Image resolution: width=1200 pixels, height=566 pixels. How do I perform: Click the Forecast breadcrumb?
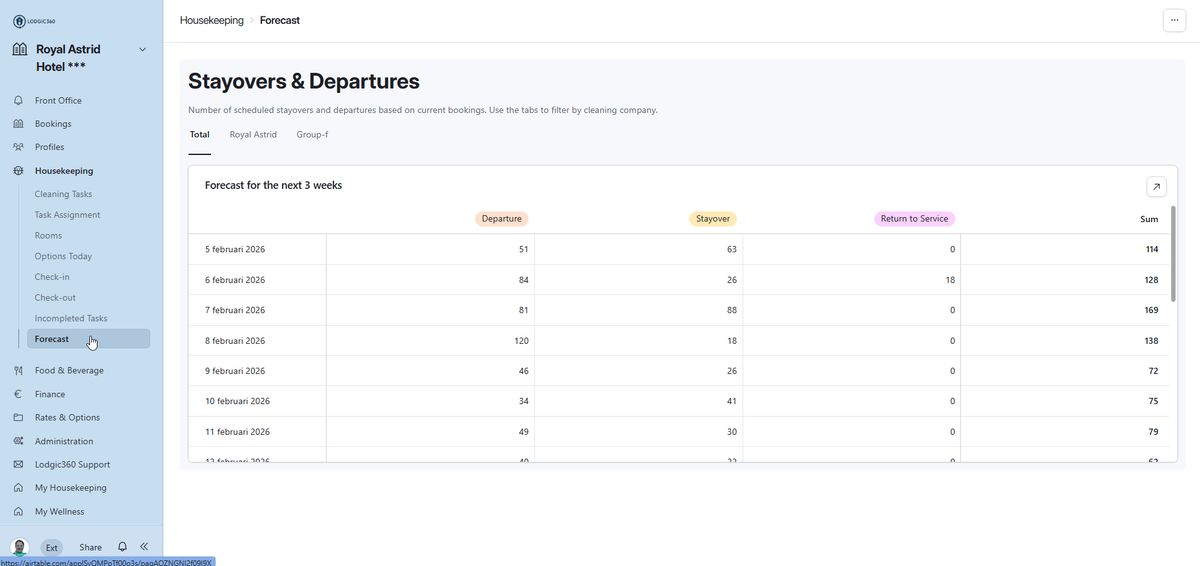(280, 20)
